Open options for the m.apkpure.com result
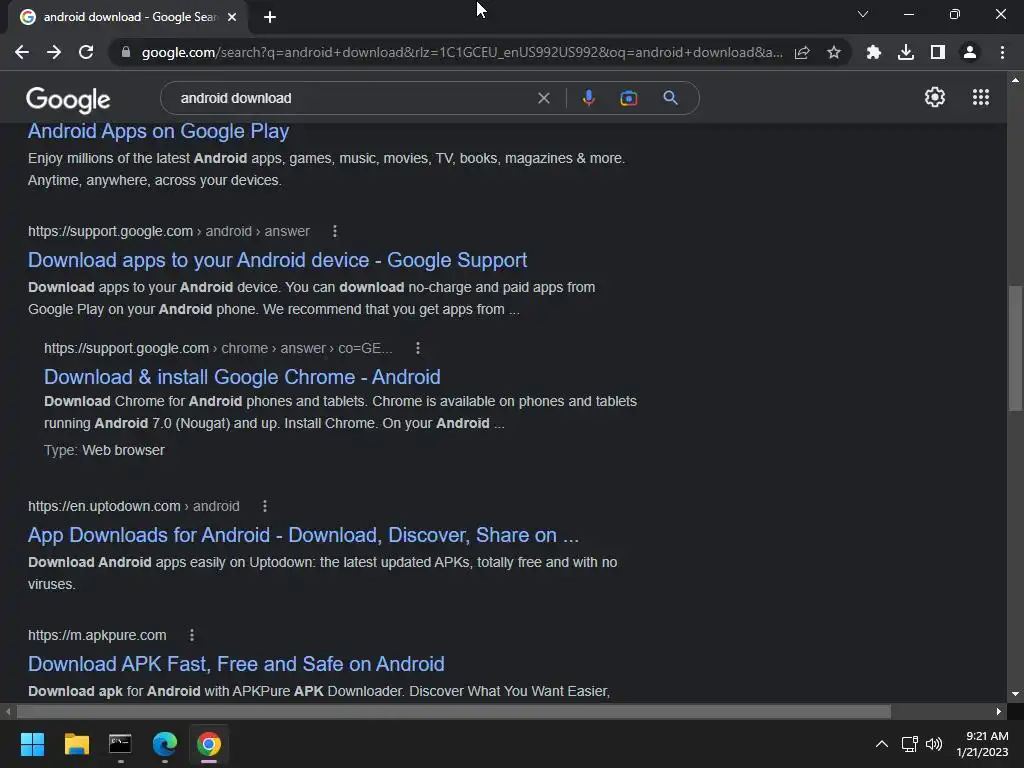This screenshot has width=1024, height=768. 191,635
